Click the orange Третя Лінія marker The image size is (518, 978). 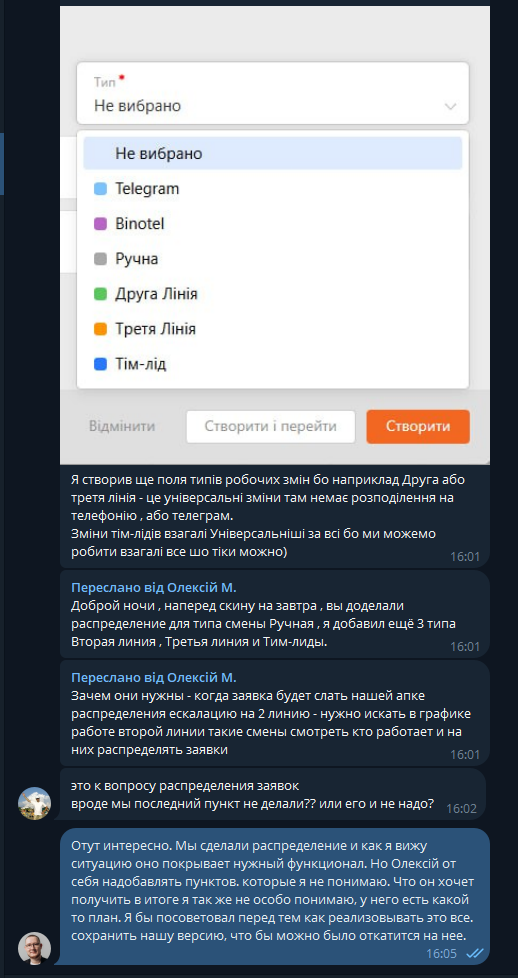pos(100,329)
